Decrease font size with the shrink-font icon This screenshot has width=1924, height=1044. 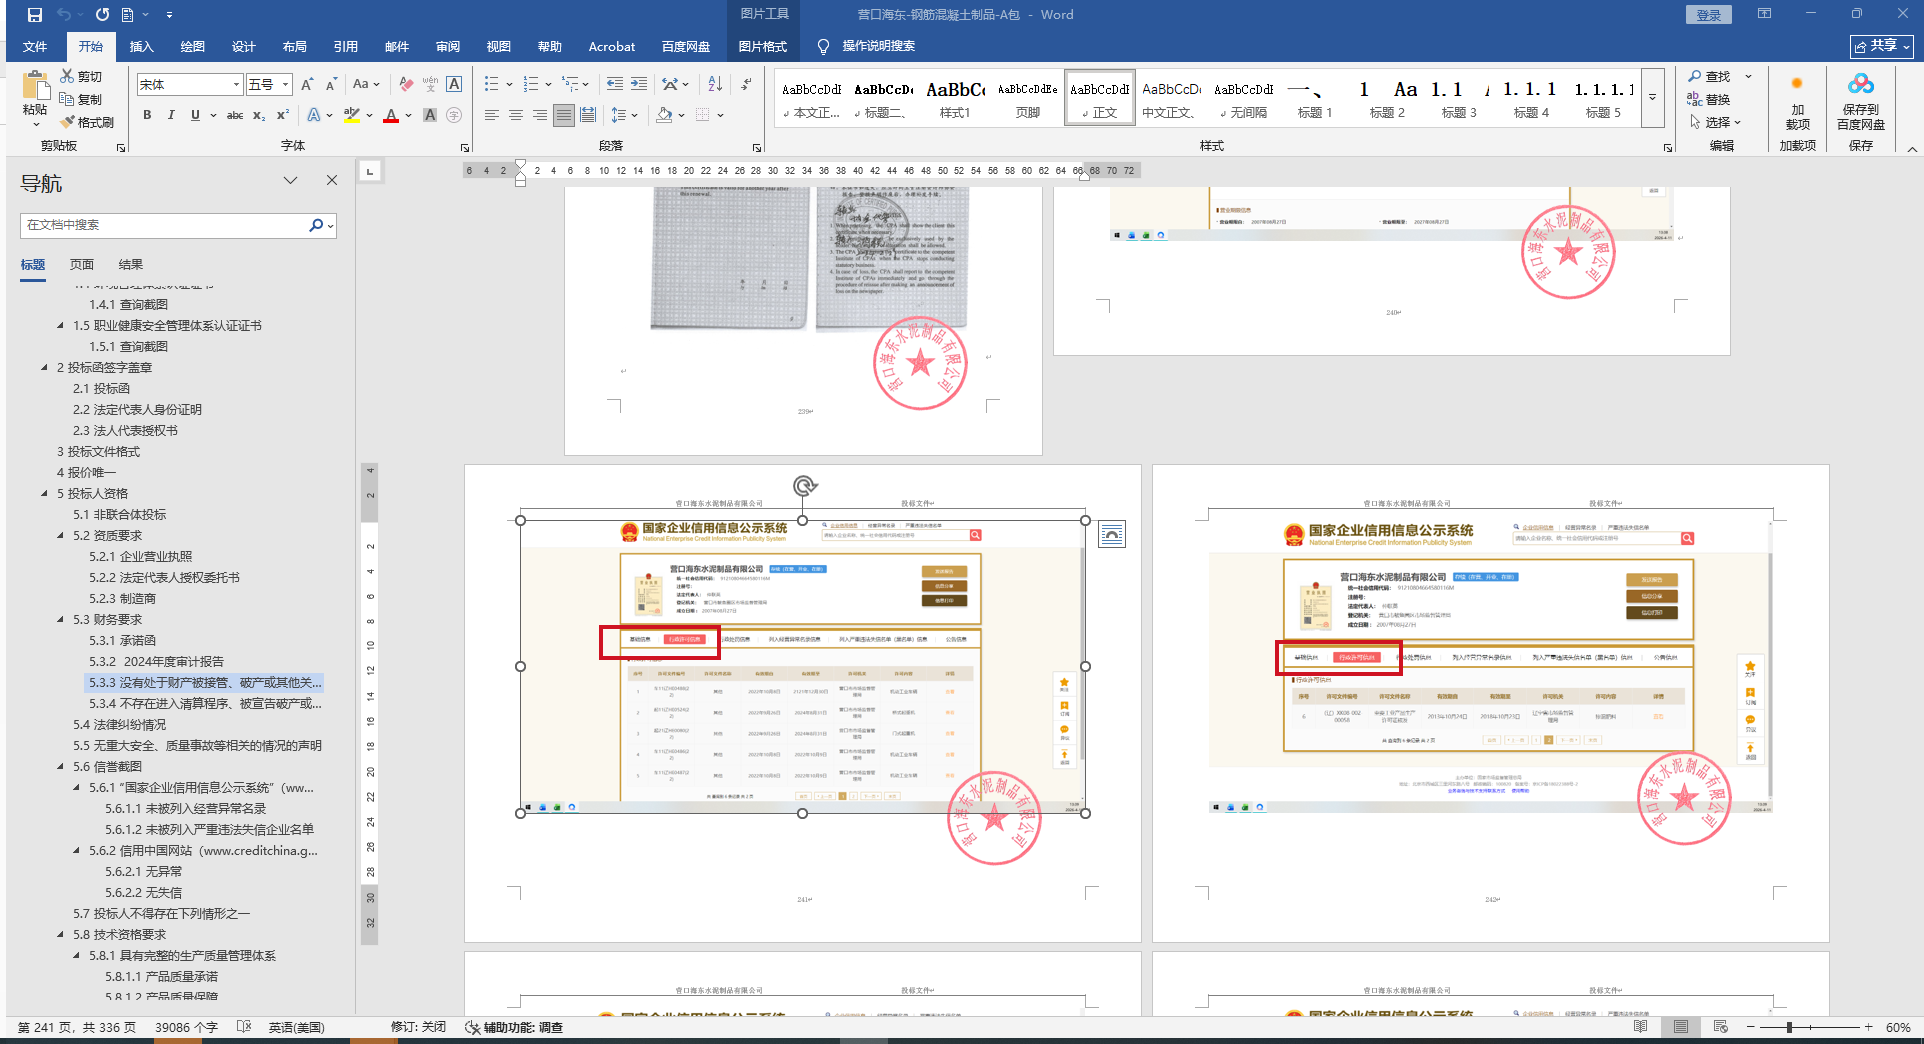coord(331,85)
